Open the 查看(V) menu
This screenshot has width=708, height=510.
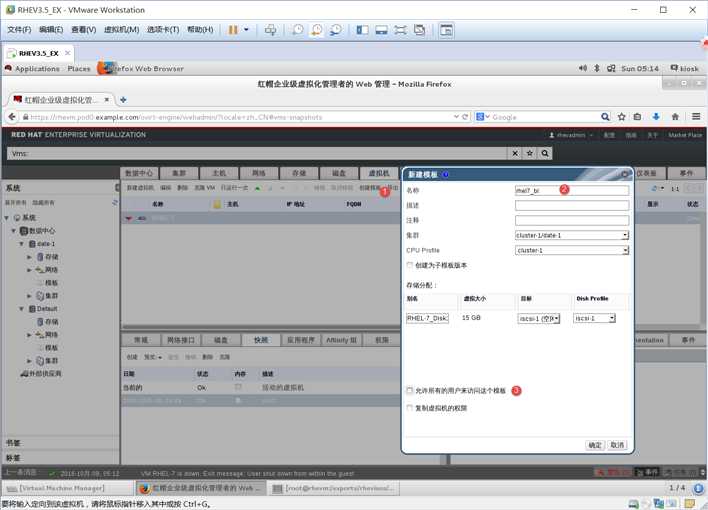click(x=84, y=29)
